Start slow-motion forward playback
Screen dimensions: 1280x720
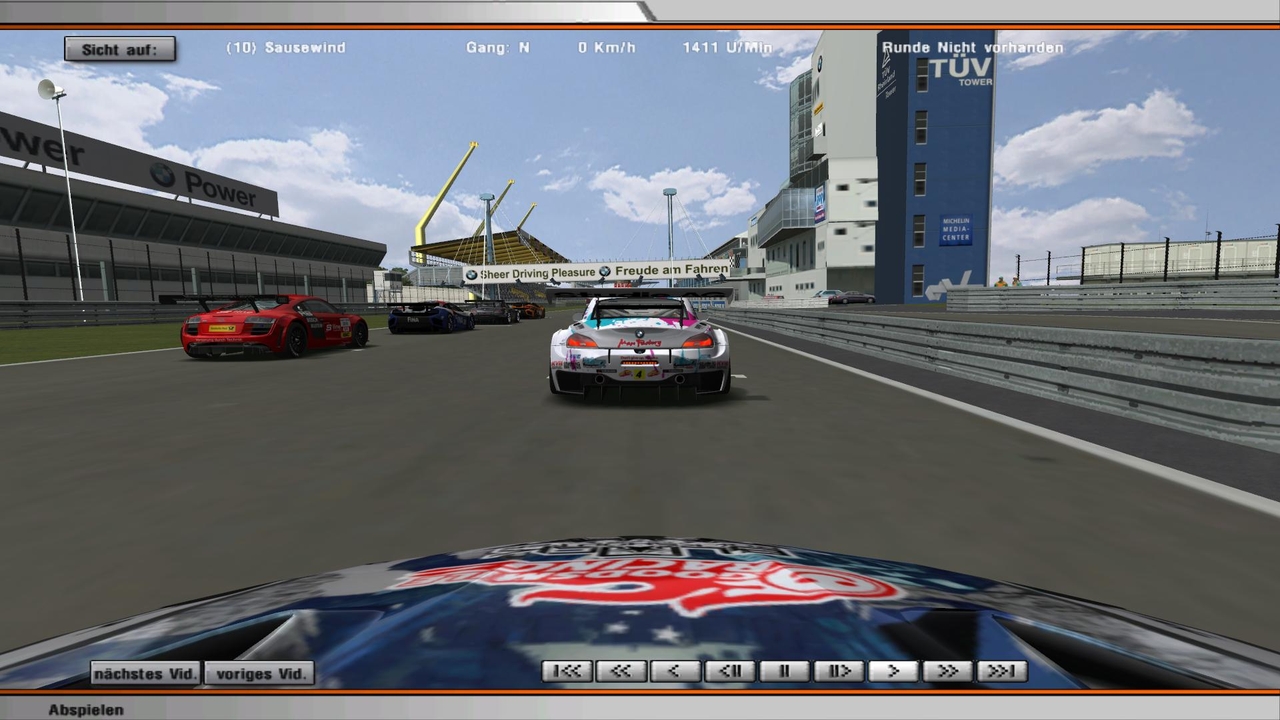pyautogui.click(x=838, y=671)
